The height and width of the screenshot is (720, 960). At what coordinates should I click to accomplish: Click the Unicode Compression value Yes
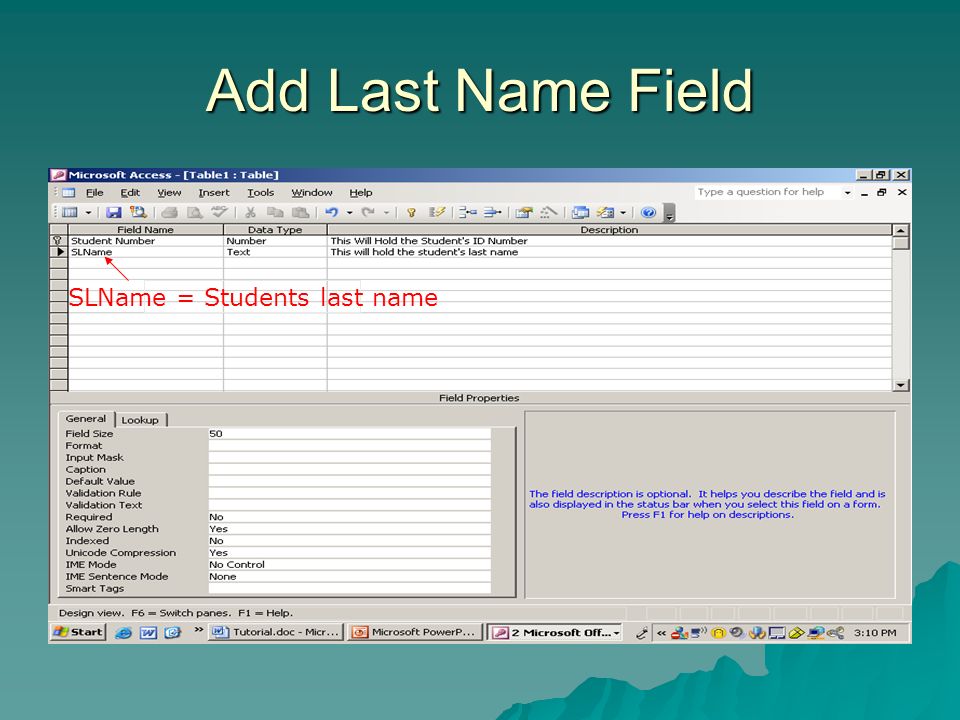350,552
